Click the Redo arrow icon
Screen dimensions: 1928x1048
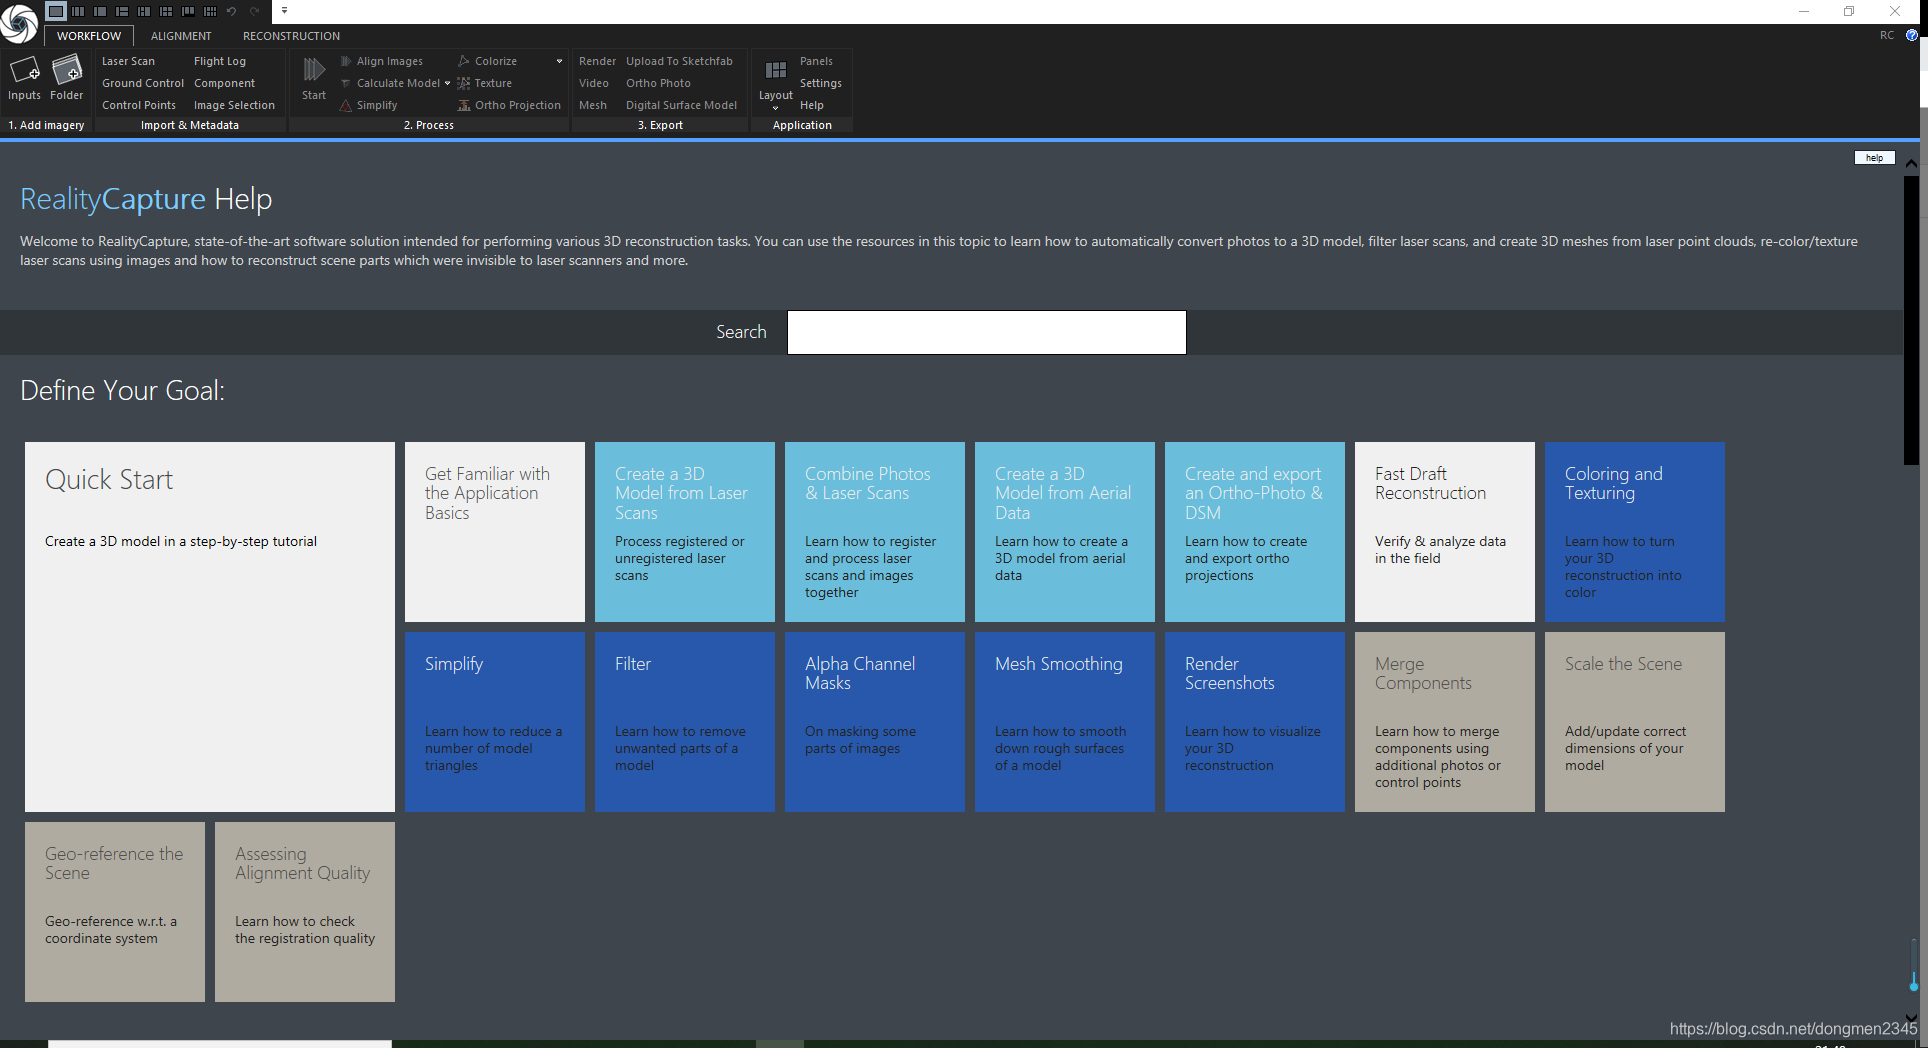[x=254, y=11]
